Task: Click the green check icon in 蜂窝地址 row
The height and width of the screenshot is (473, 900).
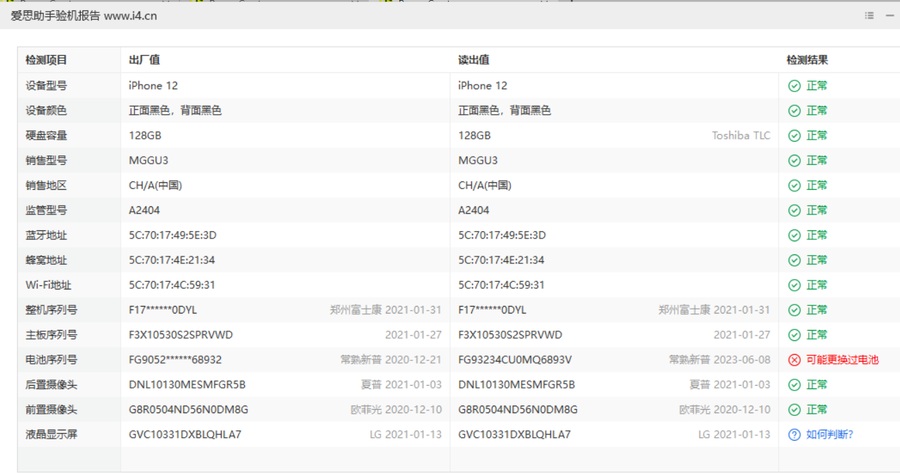Action: (x=794, y=261)
